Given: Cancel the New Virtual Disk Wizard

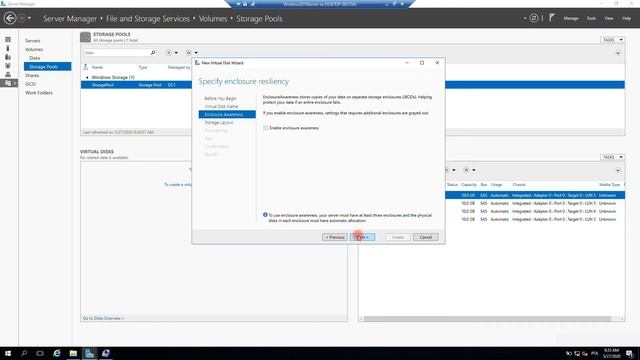Looking at the screenshot, I should click(x=426, y=237).
